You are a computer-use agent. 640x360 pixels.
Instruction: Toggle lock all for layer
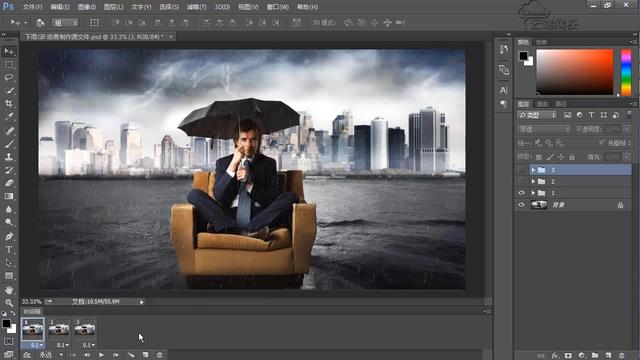click(x=572, y=157)
